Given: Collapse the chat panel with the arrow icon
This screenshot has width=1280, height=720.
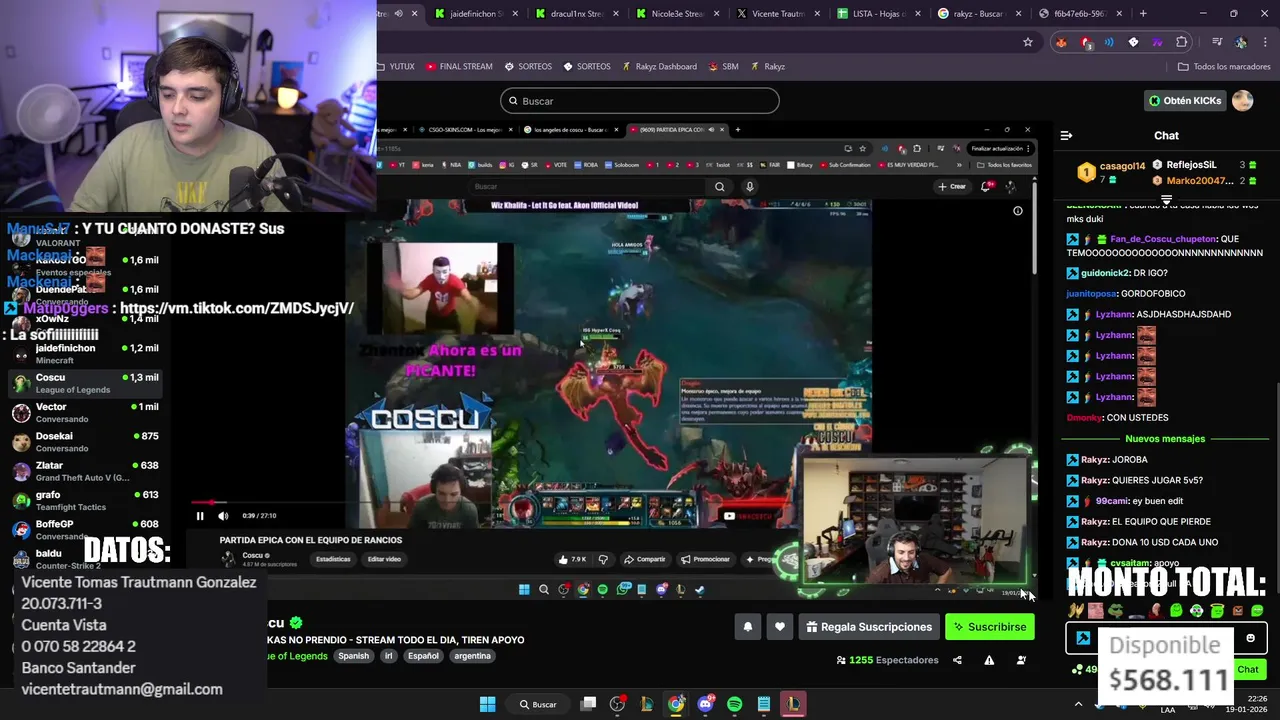Looking at the screenshot, I should tap(1066, 135).
